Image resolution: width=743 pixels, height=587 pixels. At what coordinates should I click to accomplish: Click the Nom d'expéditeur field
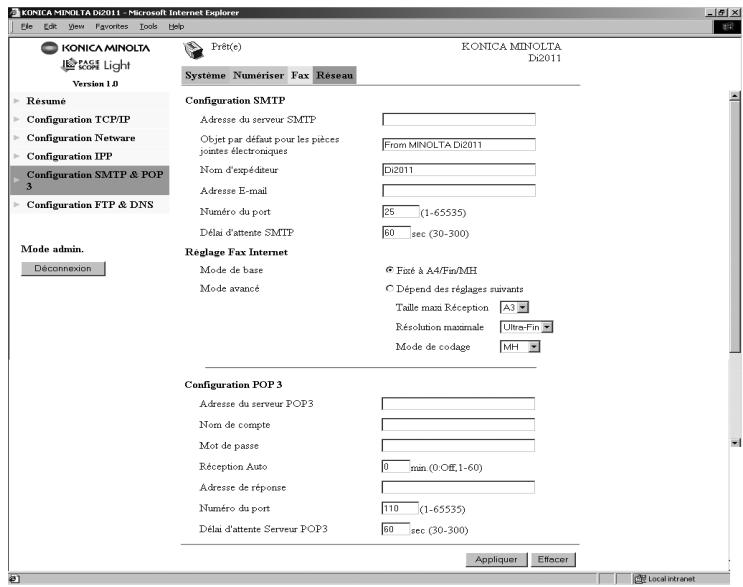(x=459, y=170)
